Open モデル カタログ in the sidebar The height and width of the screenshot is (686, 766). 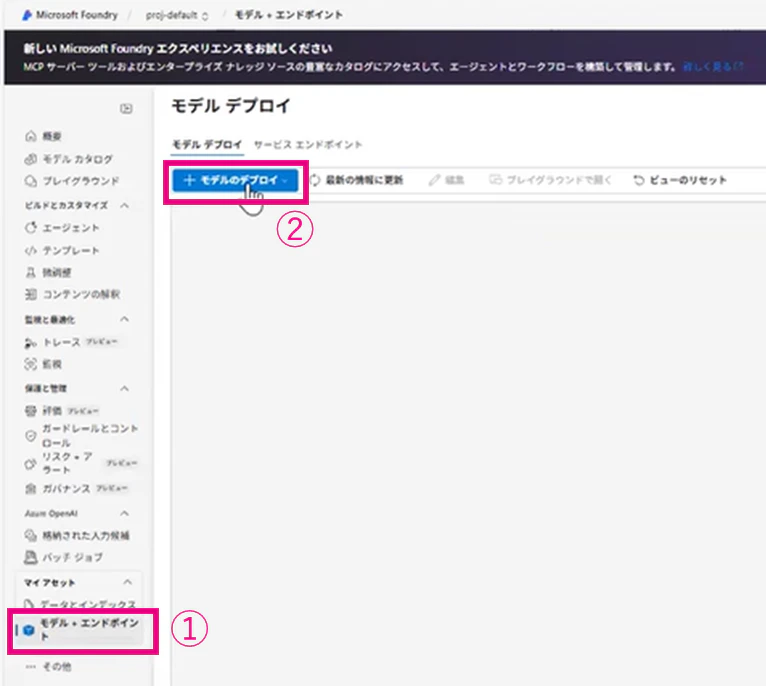pyautogui.click(x=69, y=159)
